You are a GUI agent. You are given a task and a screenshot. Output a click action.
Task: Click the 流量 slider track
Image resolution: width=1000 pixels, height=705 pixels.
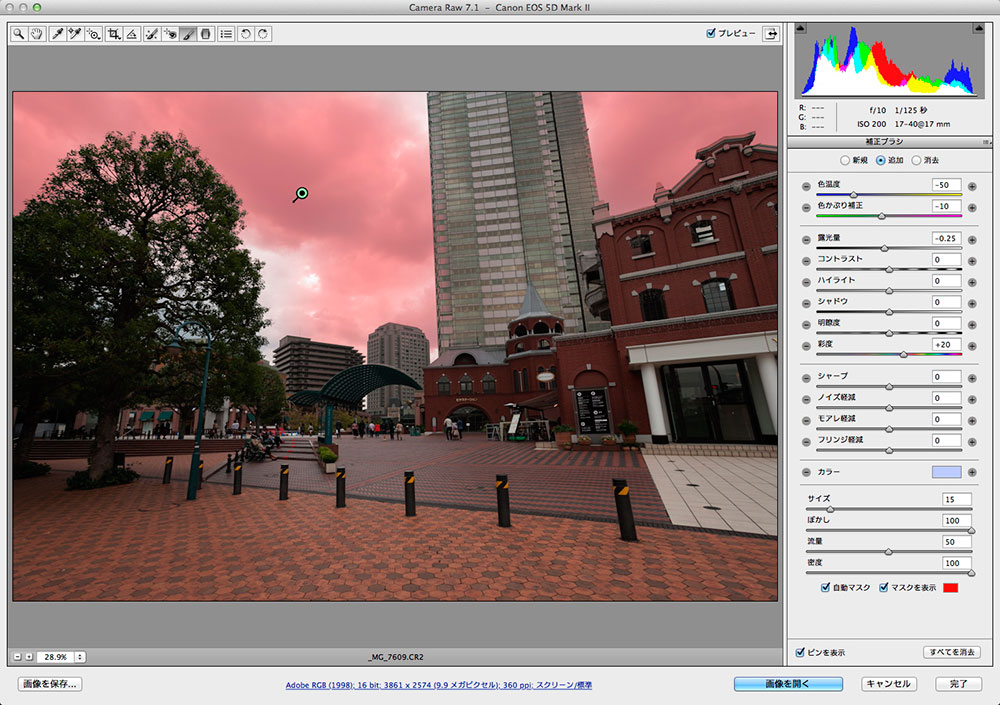[x=889, y=551]
